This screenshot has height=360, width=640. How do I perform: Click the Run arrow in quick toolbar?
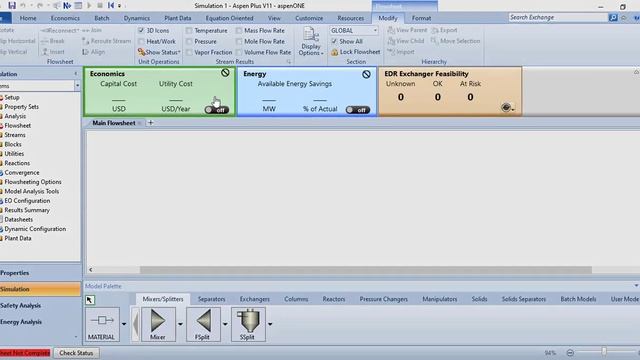pyautogui.click(x=89, y=5)
